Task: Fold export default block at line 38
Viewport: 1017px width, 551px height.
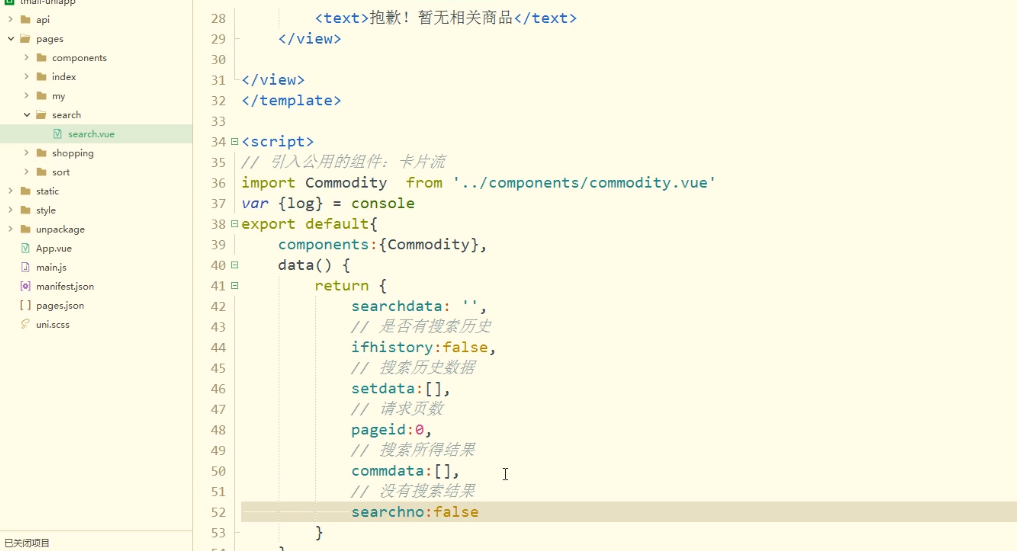Action: pos(234,224)
